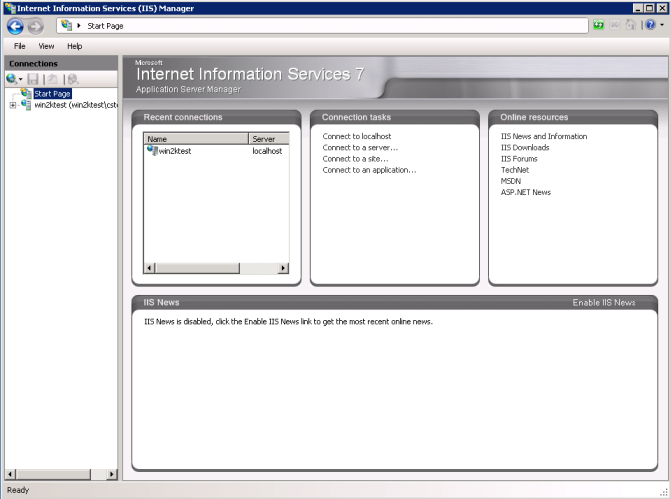The height and width of the screenshot is (499, 671).
Task: Open the MSDN link
Action: click(511, 181)
